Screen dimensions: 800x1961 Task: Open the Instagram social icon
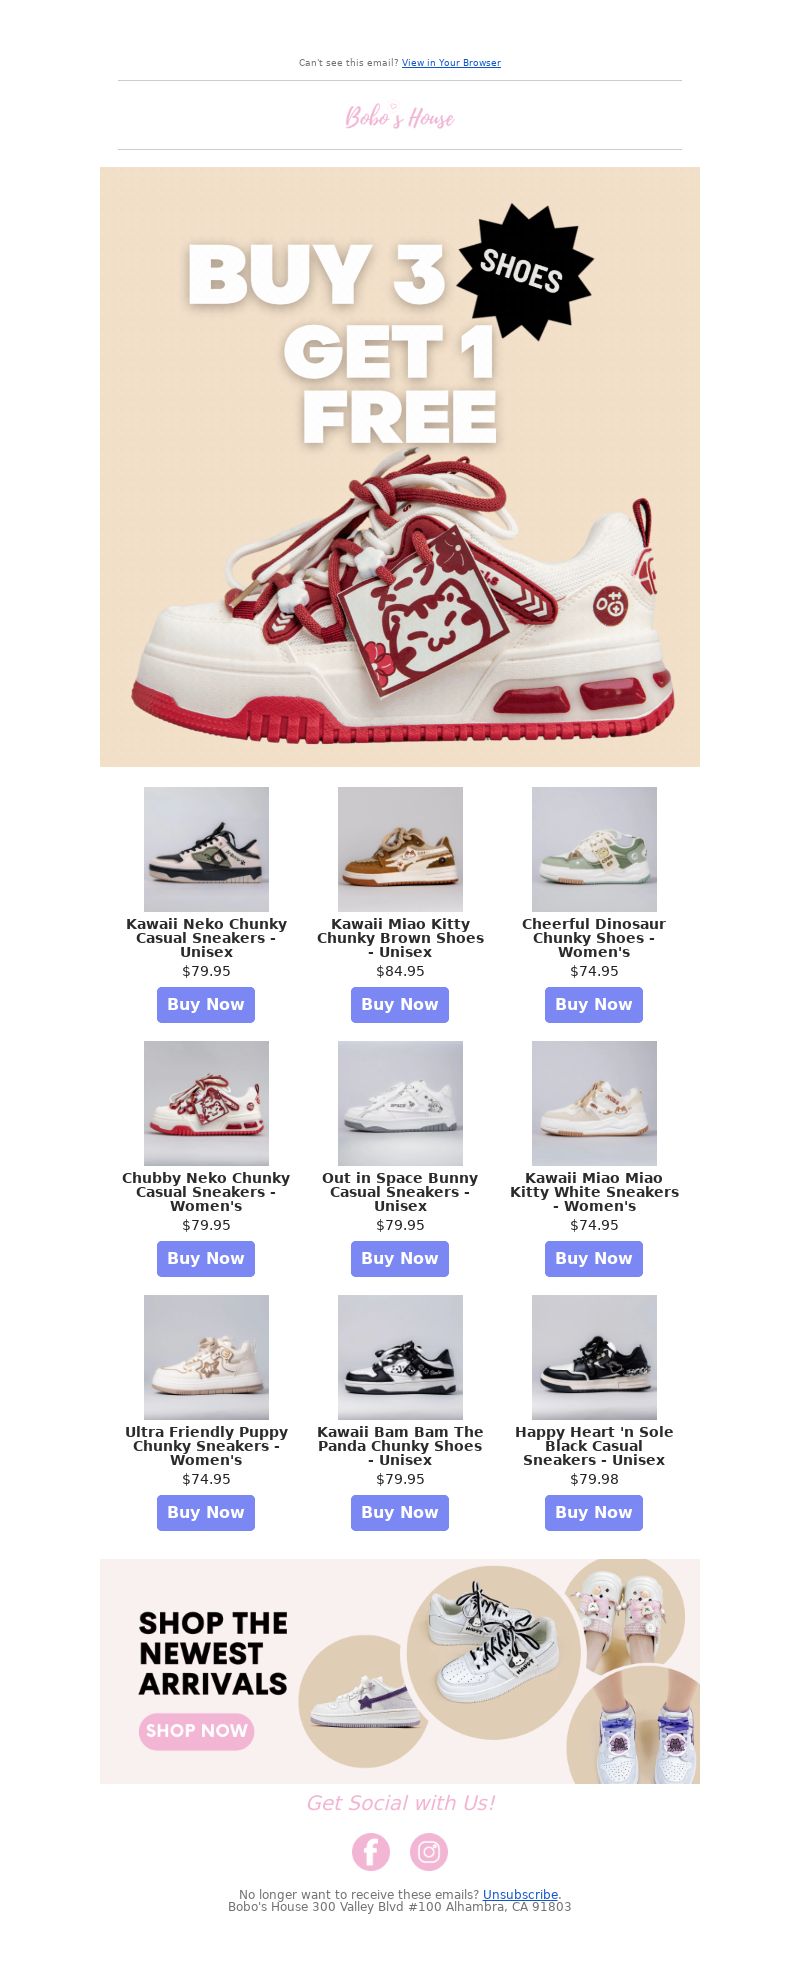click(x=428, y=1851)
